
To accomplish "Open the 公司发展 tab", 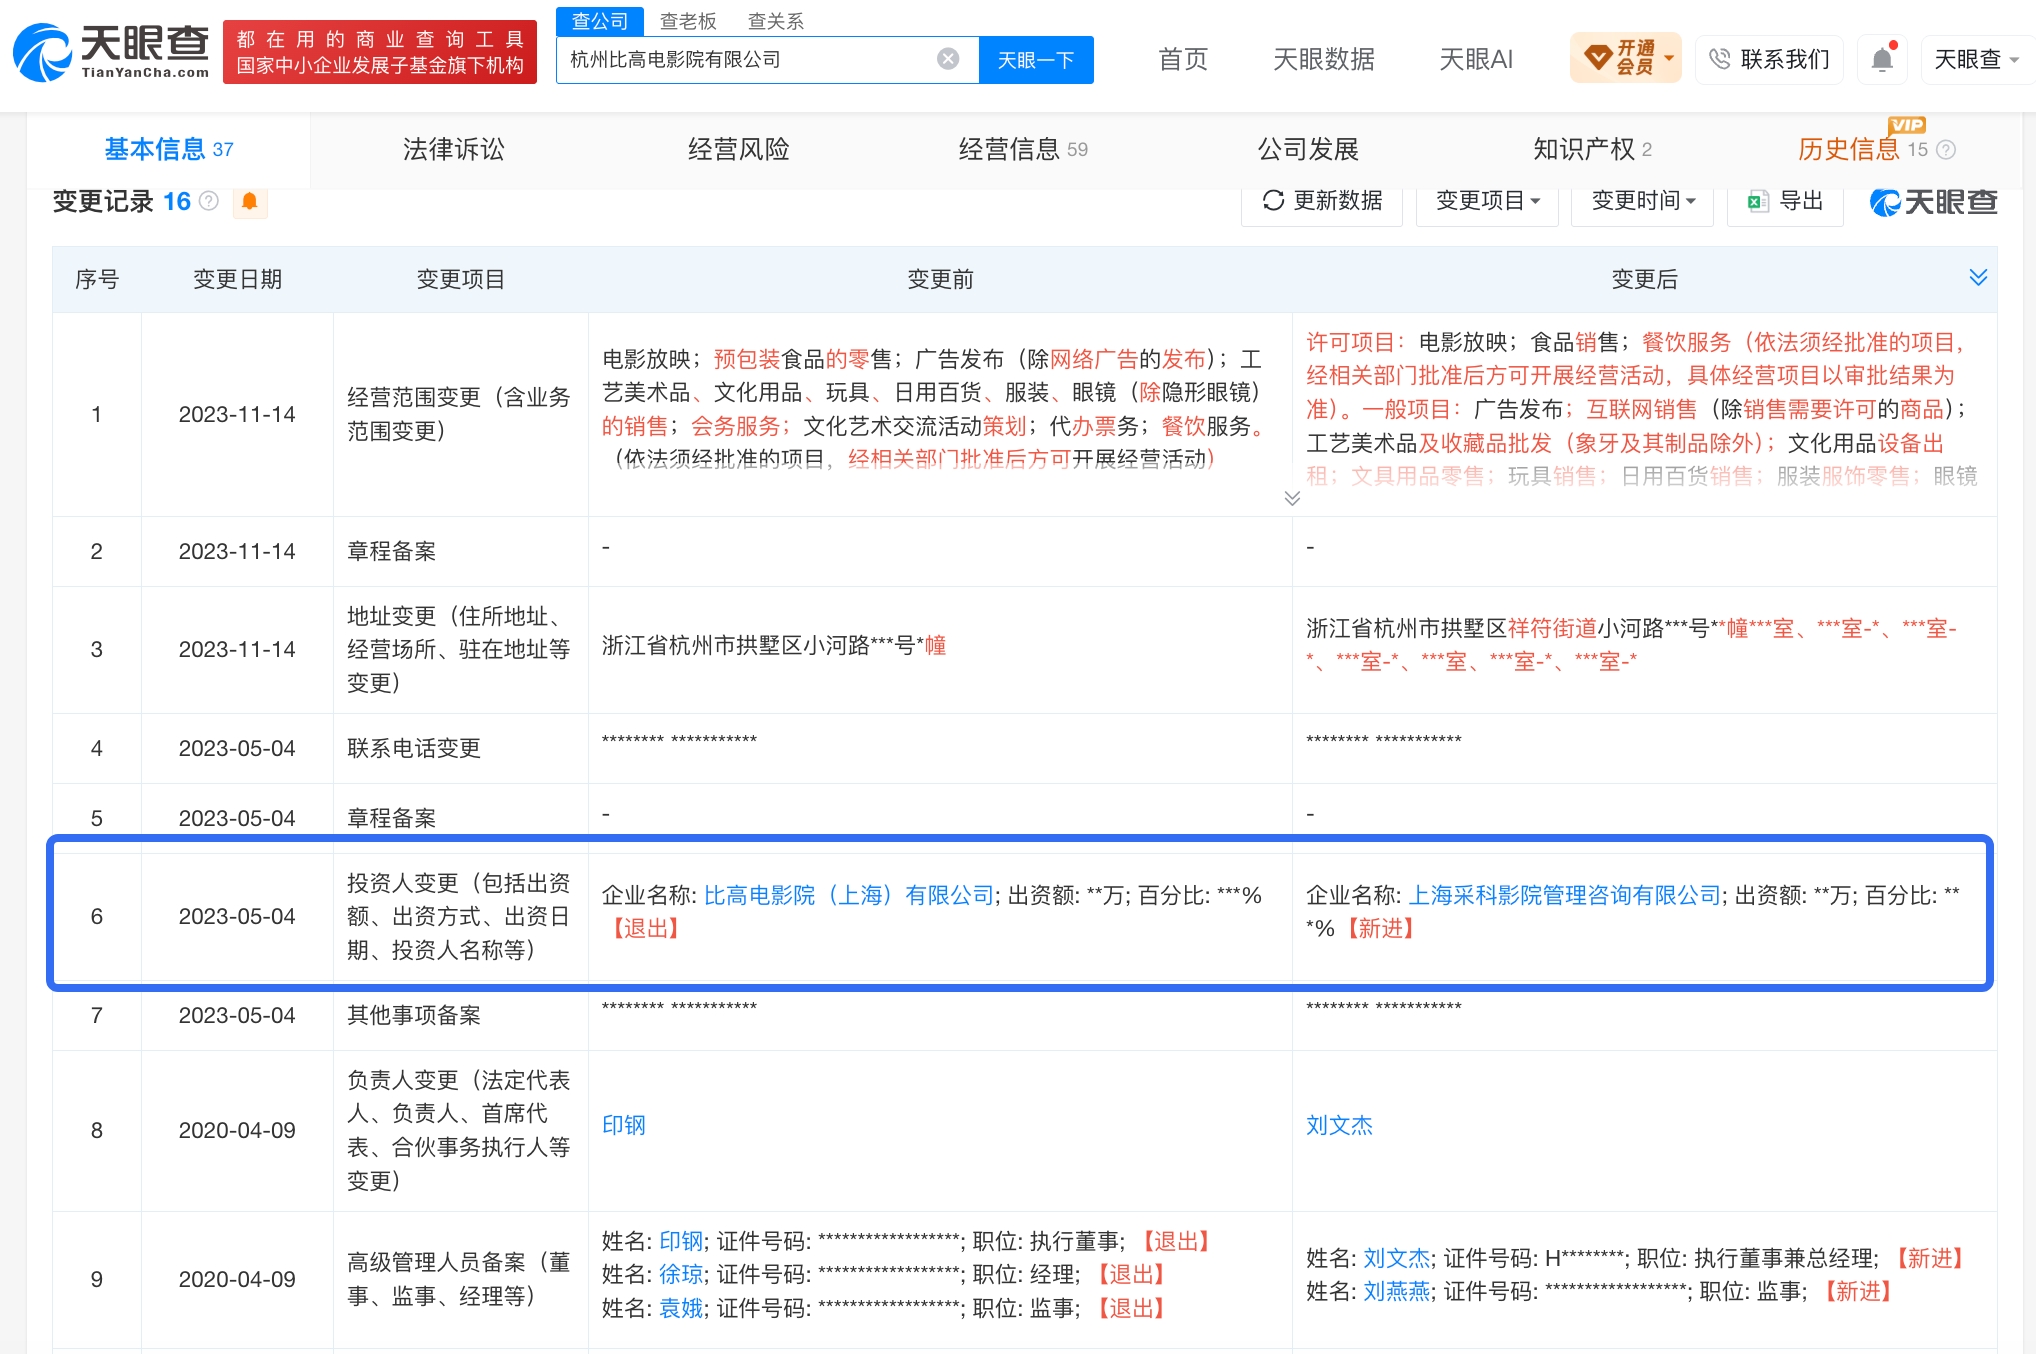I will 1308,150.
